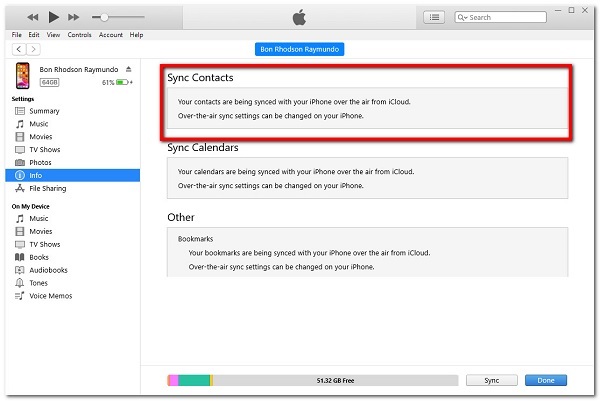Click the green segment of storage bar
This screenshot has width=600, height=401.
[x=194, y=380]
